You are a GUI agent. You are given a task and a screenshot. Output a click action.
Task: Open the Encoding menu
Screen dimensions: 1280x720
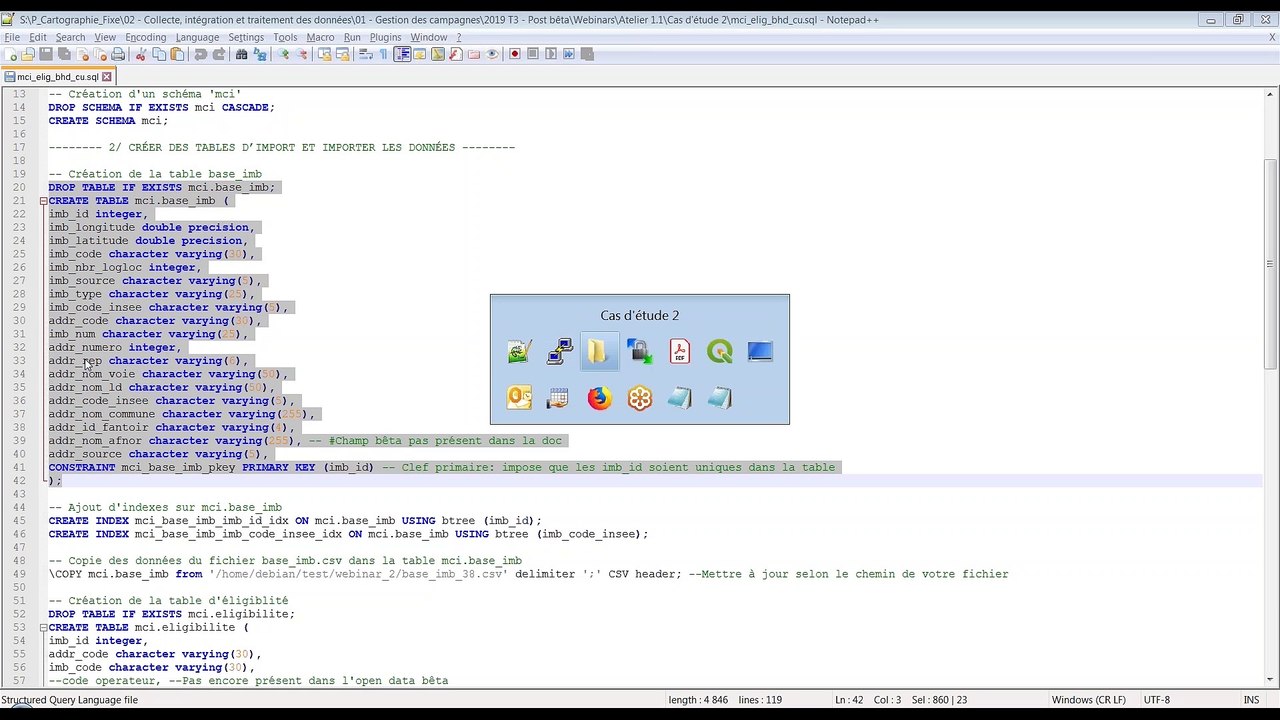click(146, 37)
